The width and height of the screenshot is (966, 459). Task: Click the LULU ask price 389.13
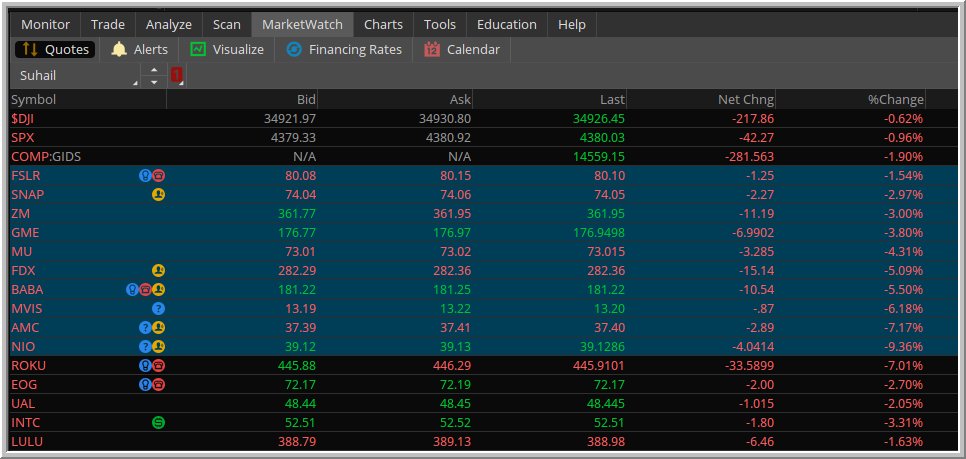[x=452, y=442]
